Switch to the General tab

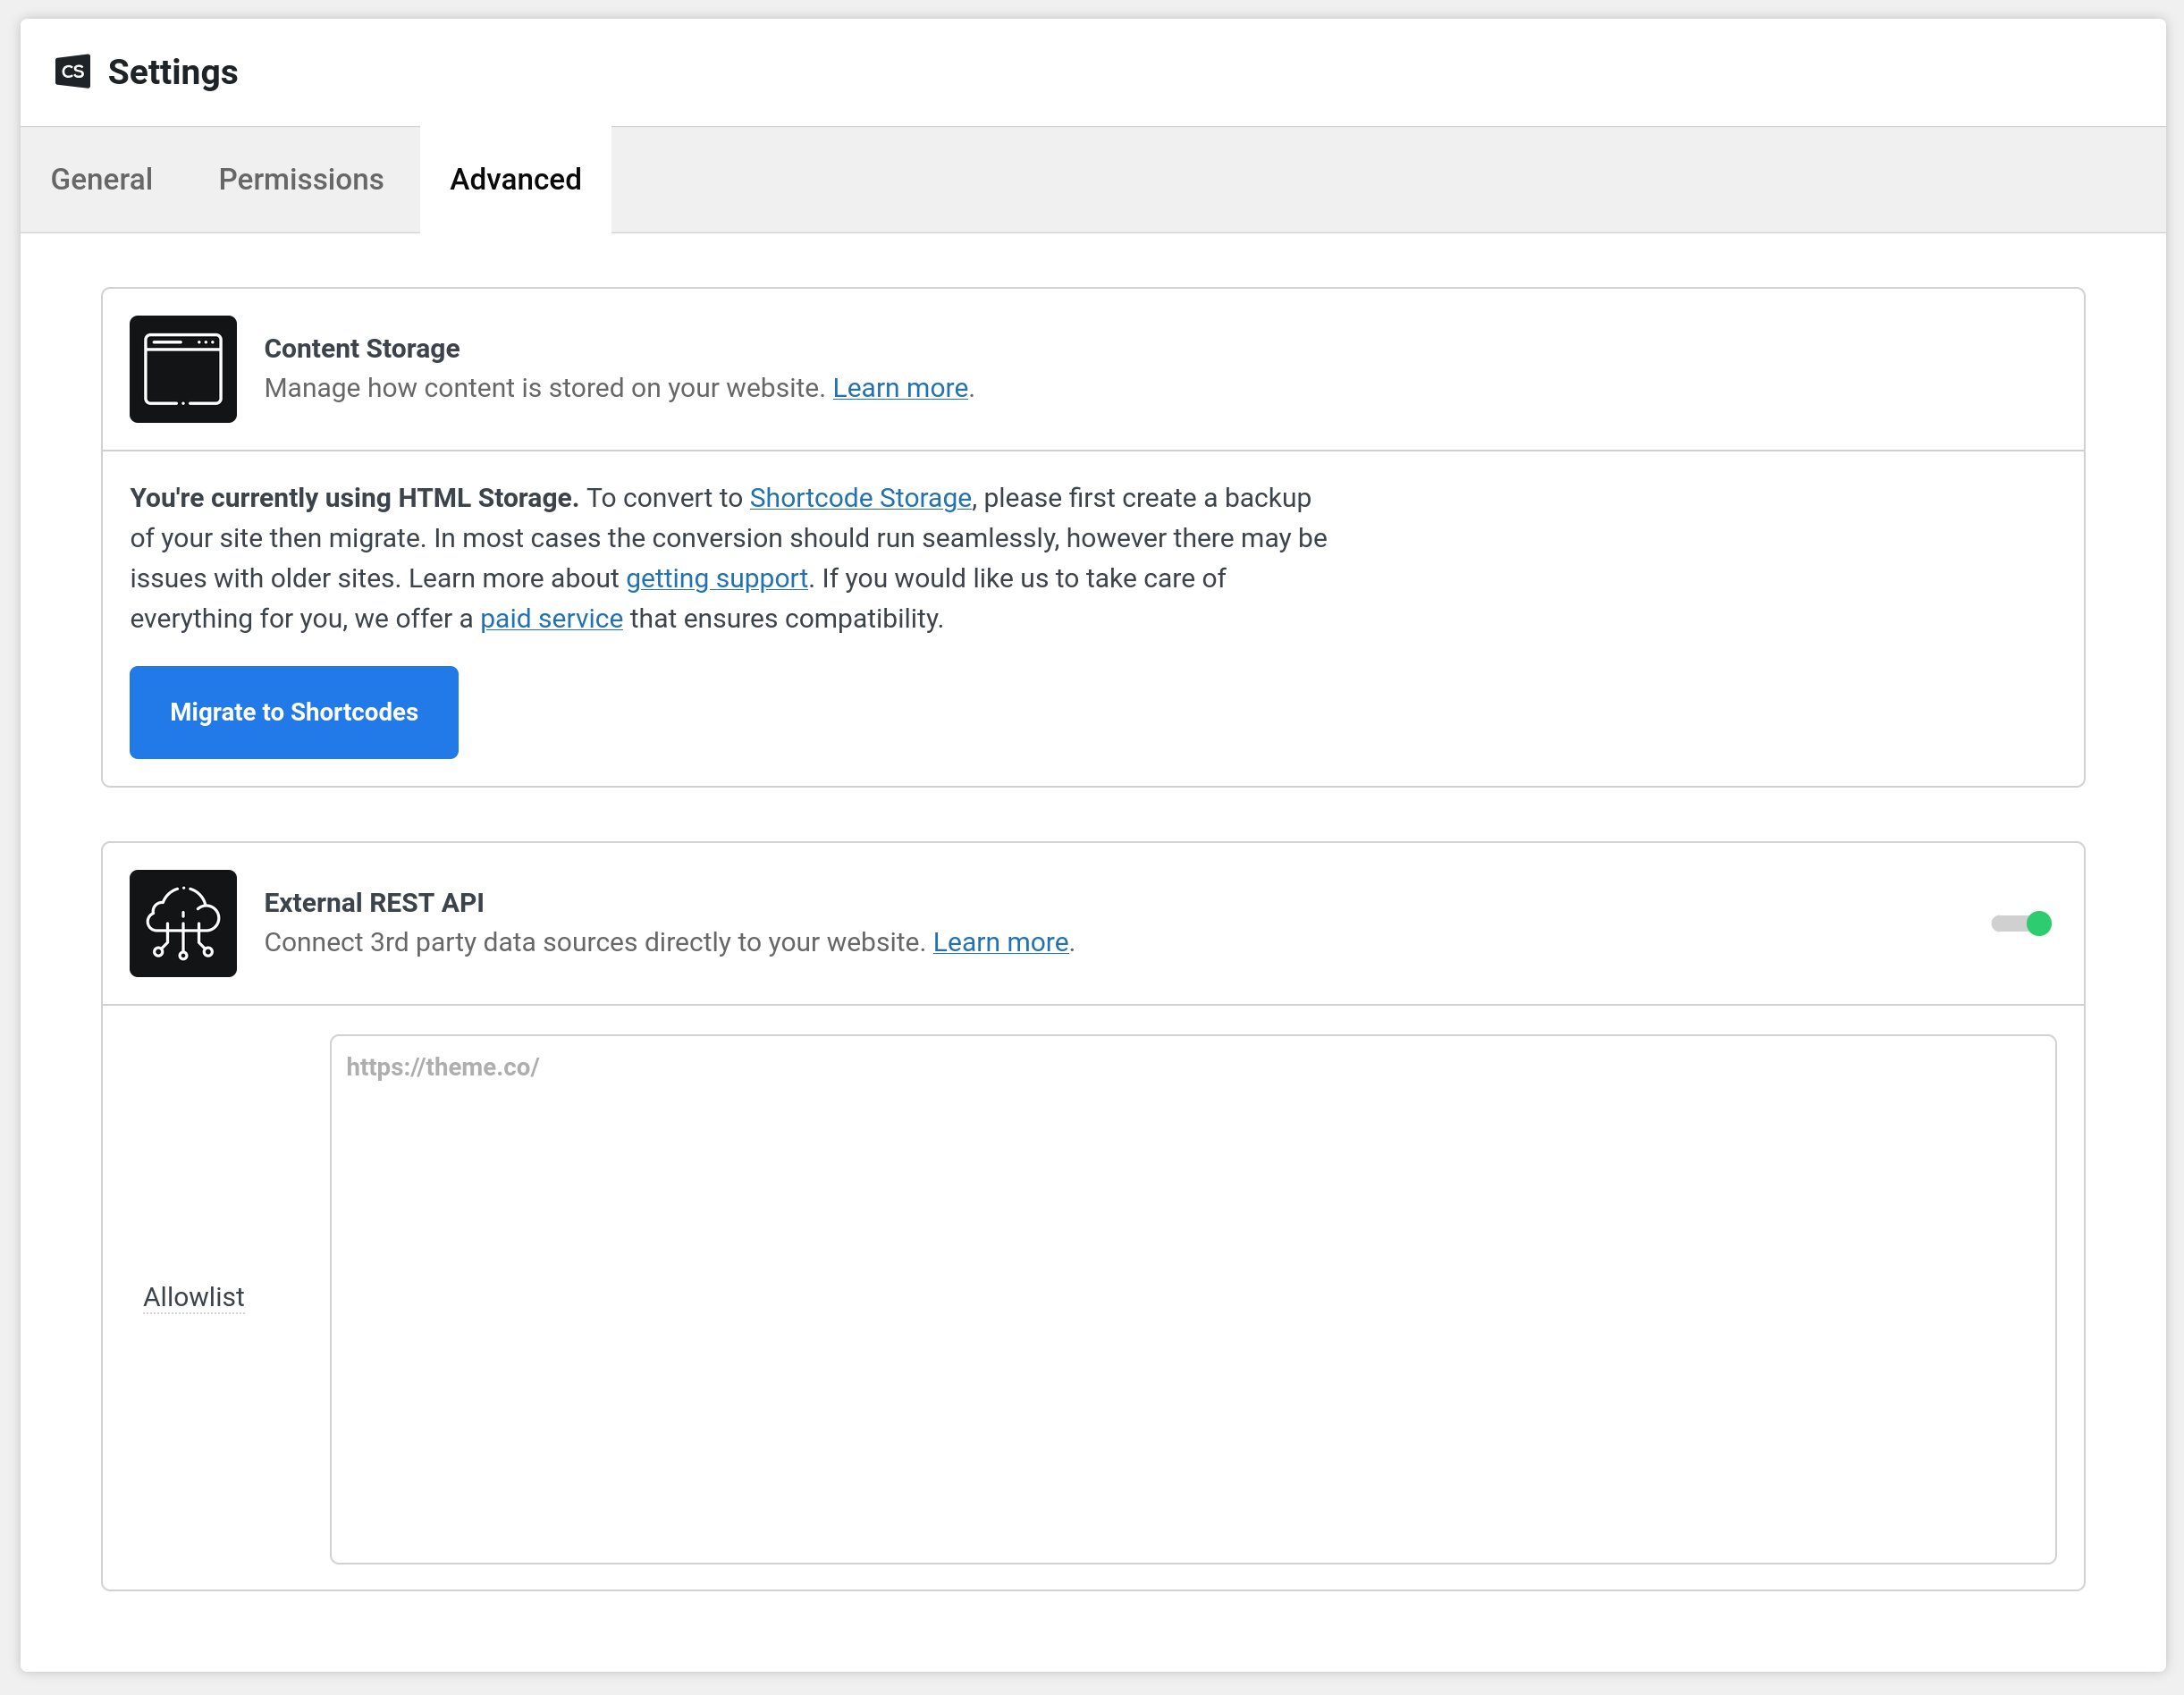tap(100, 179)
